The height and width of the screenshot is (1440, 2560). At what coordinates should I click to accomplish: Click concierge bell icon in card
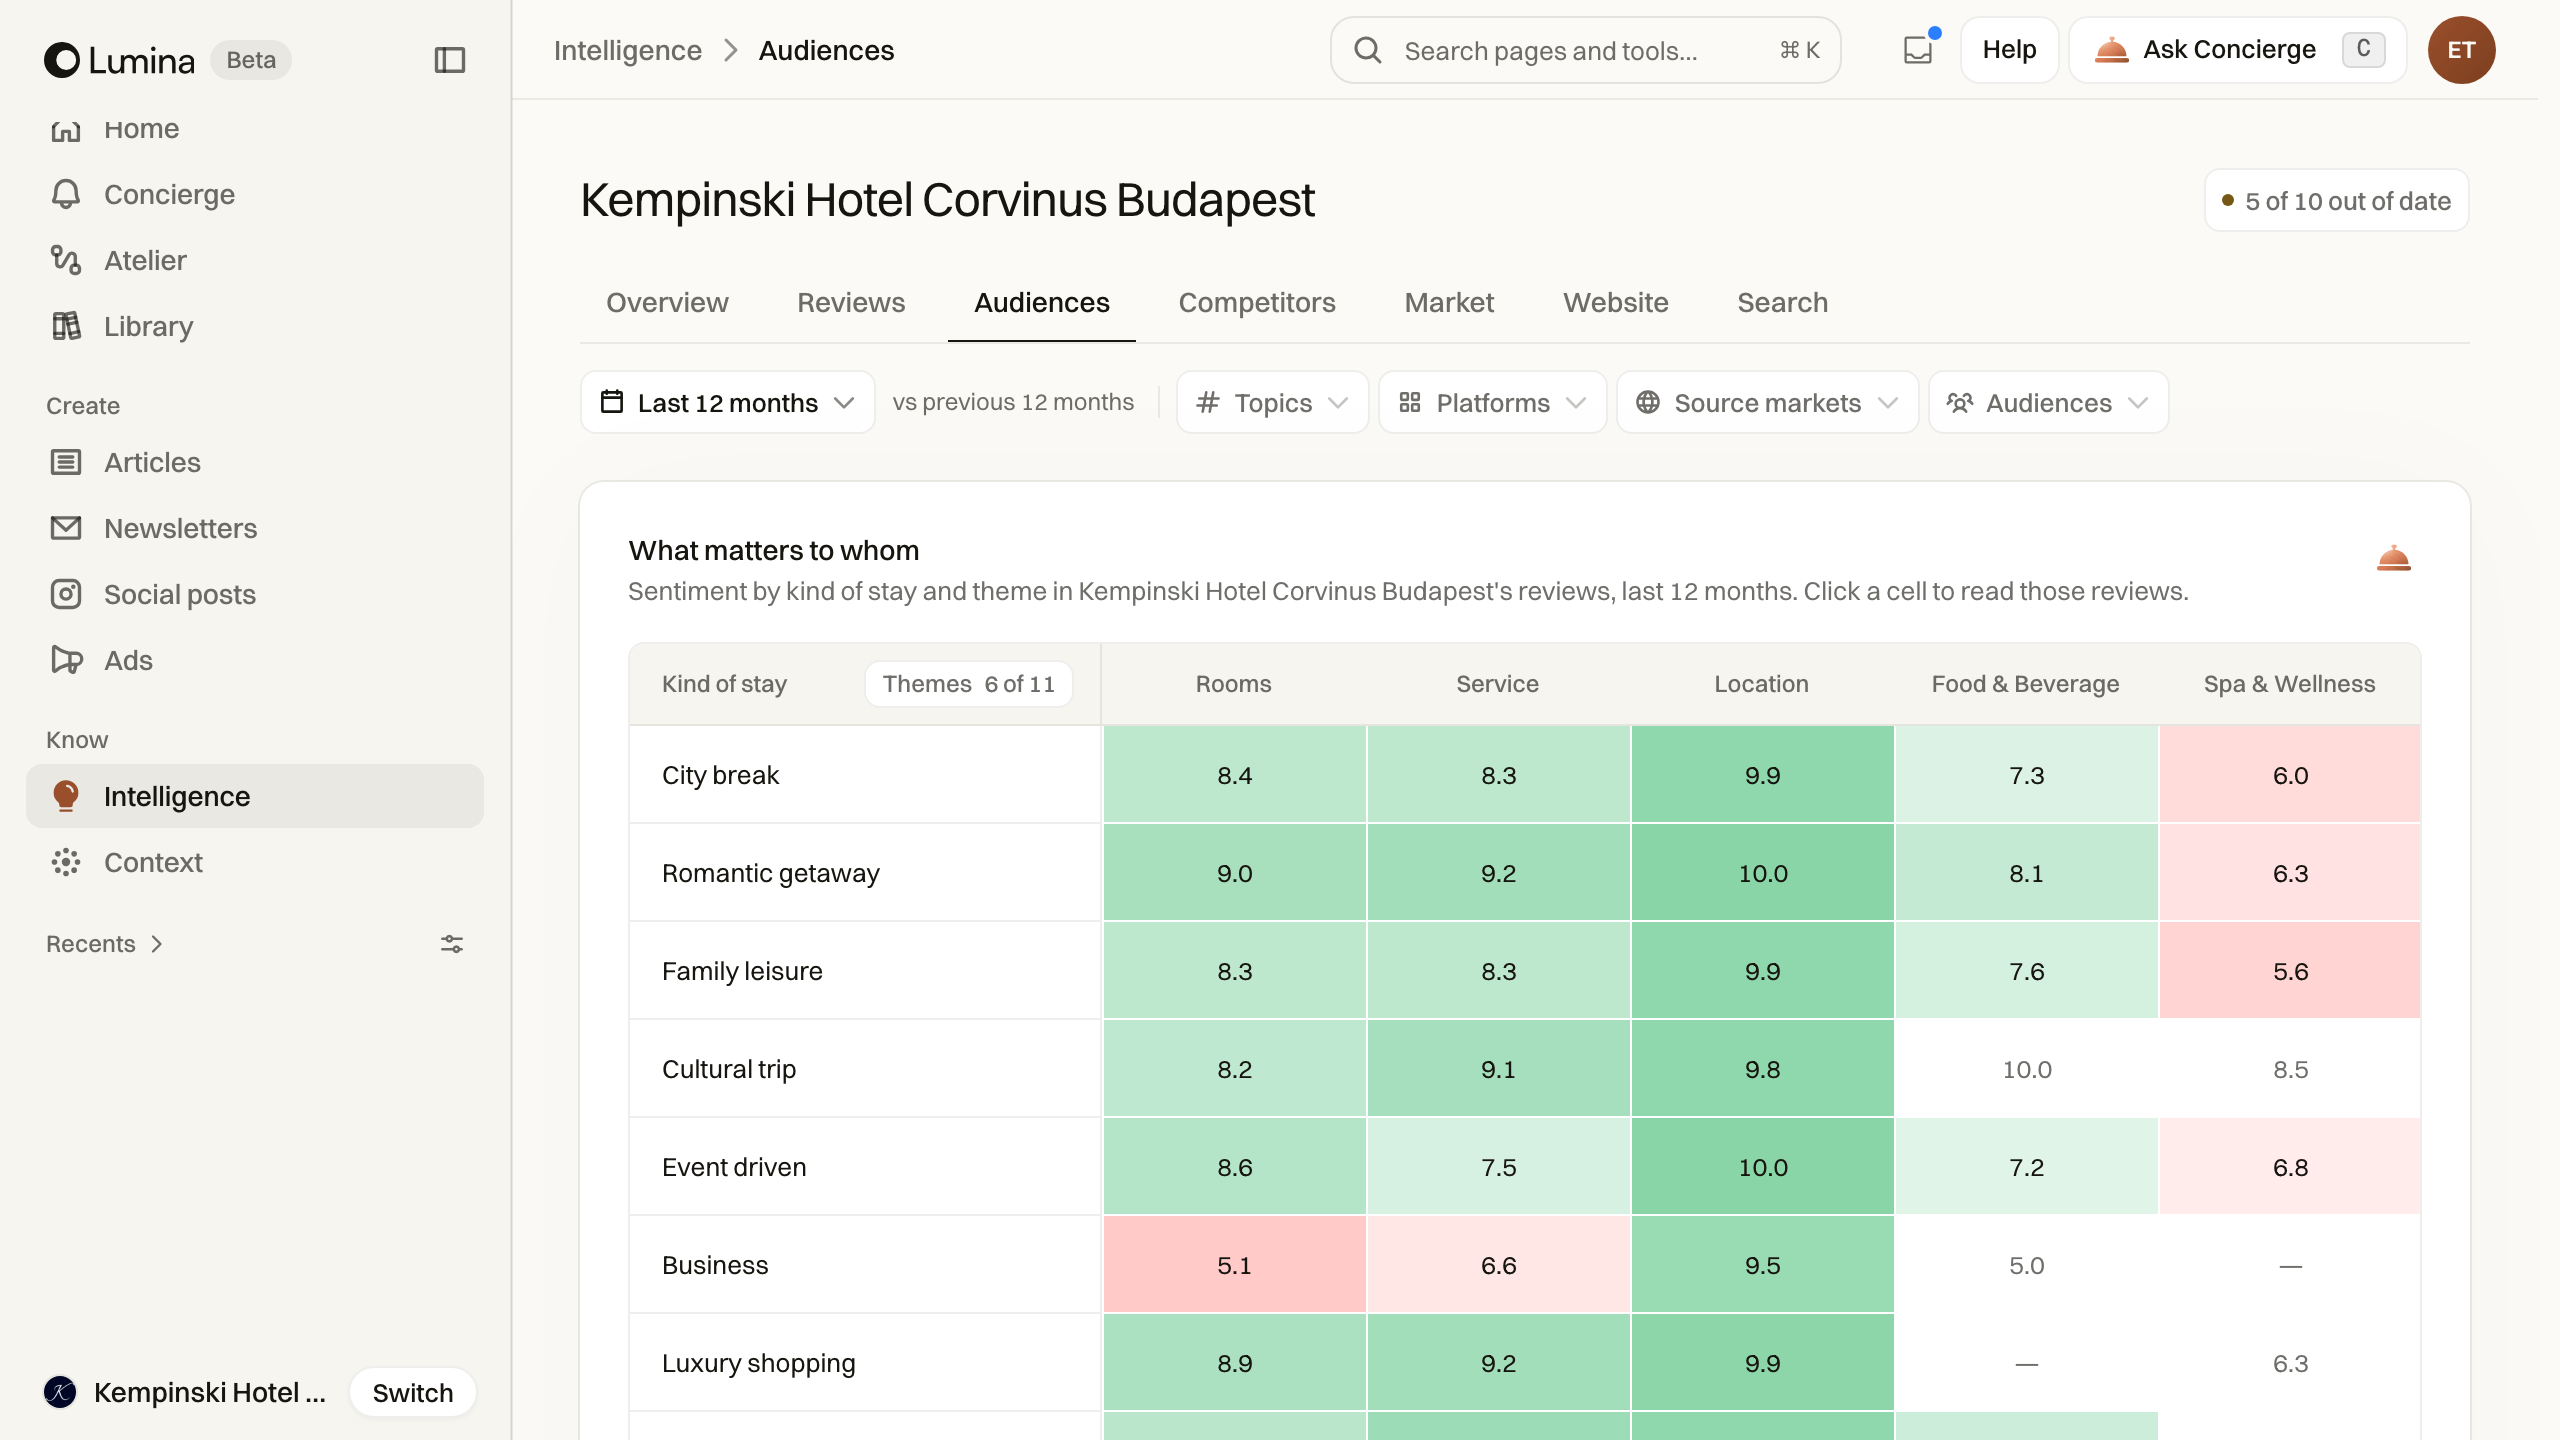(x=2394, y=558)
